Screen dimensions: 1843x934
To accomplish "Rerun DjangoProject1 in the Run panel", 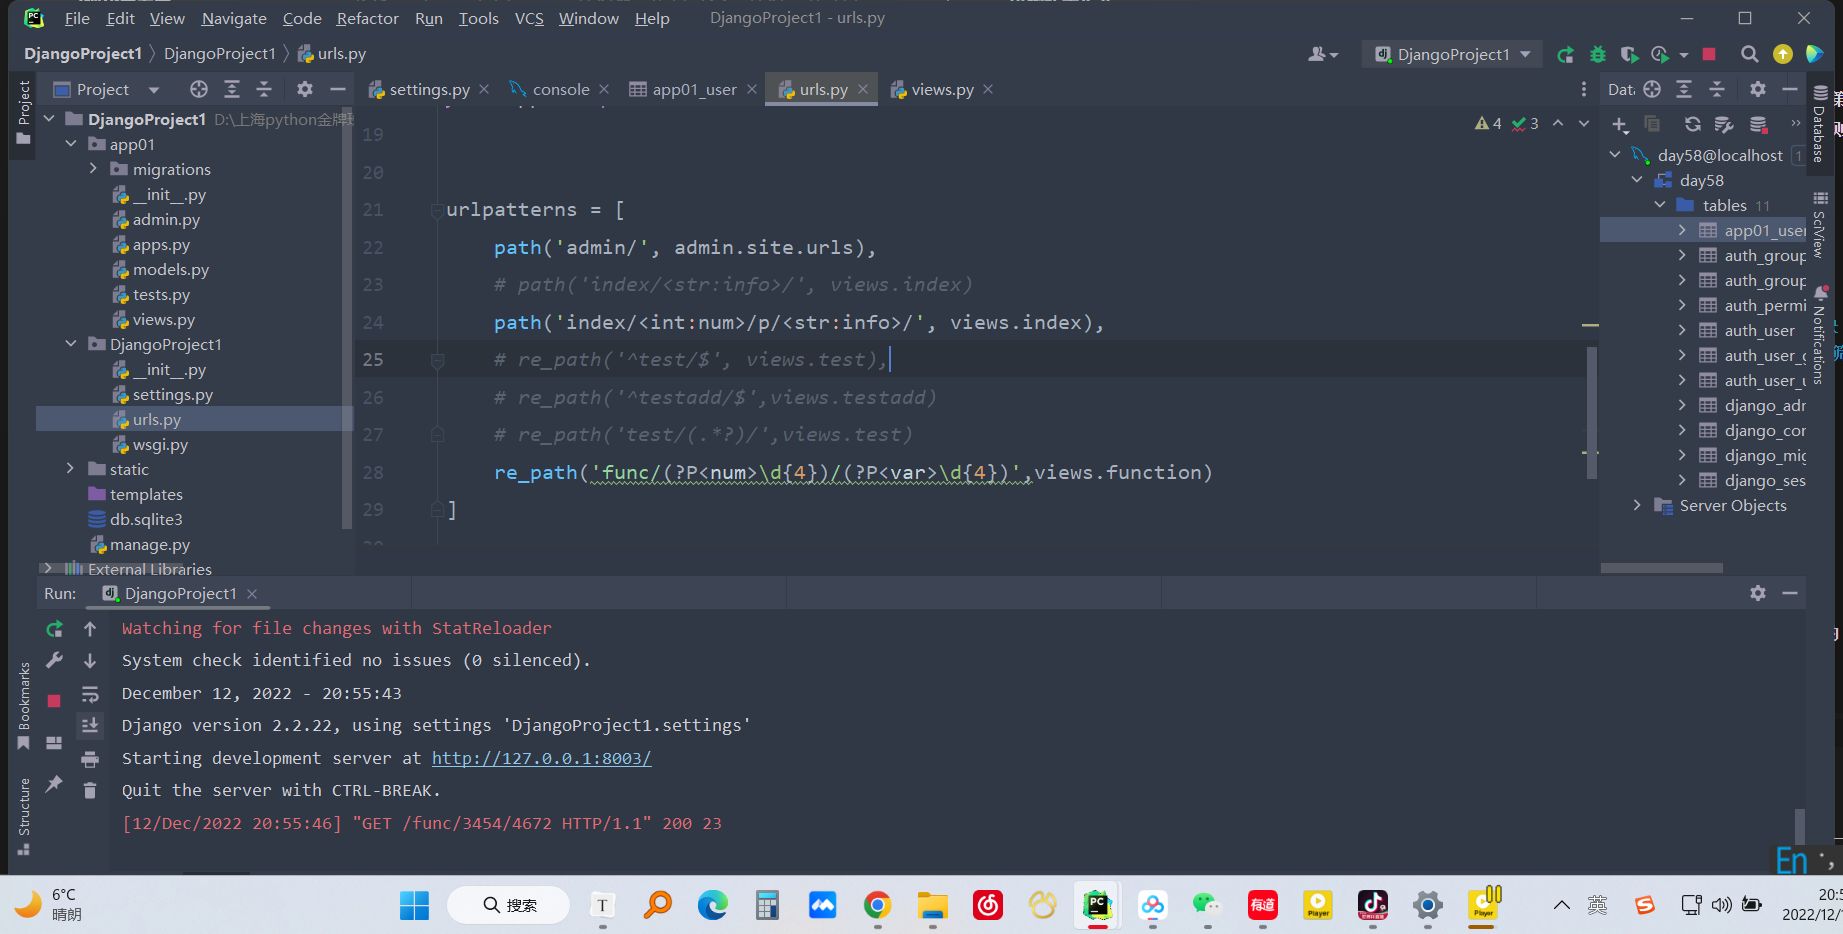I will (55, 629).
